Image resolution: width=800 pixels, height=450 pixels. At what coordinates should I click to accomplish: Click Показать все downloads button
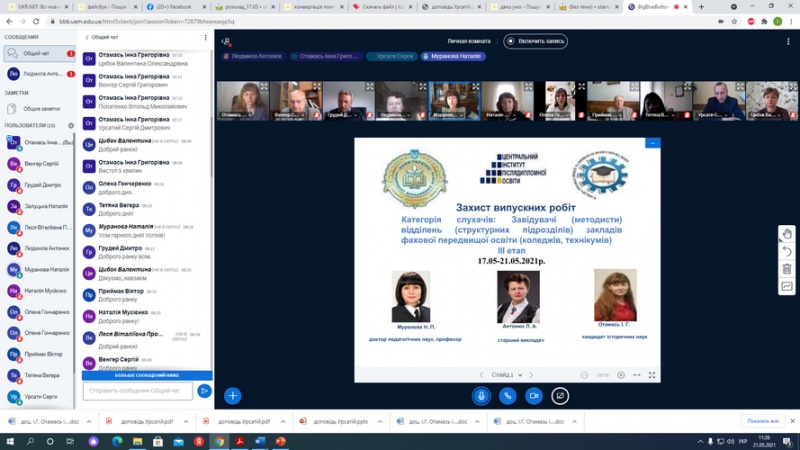pyautogui.click(x=763, y=421)
